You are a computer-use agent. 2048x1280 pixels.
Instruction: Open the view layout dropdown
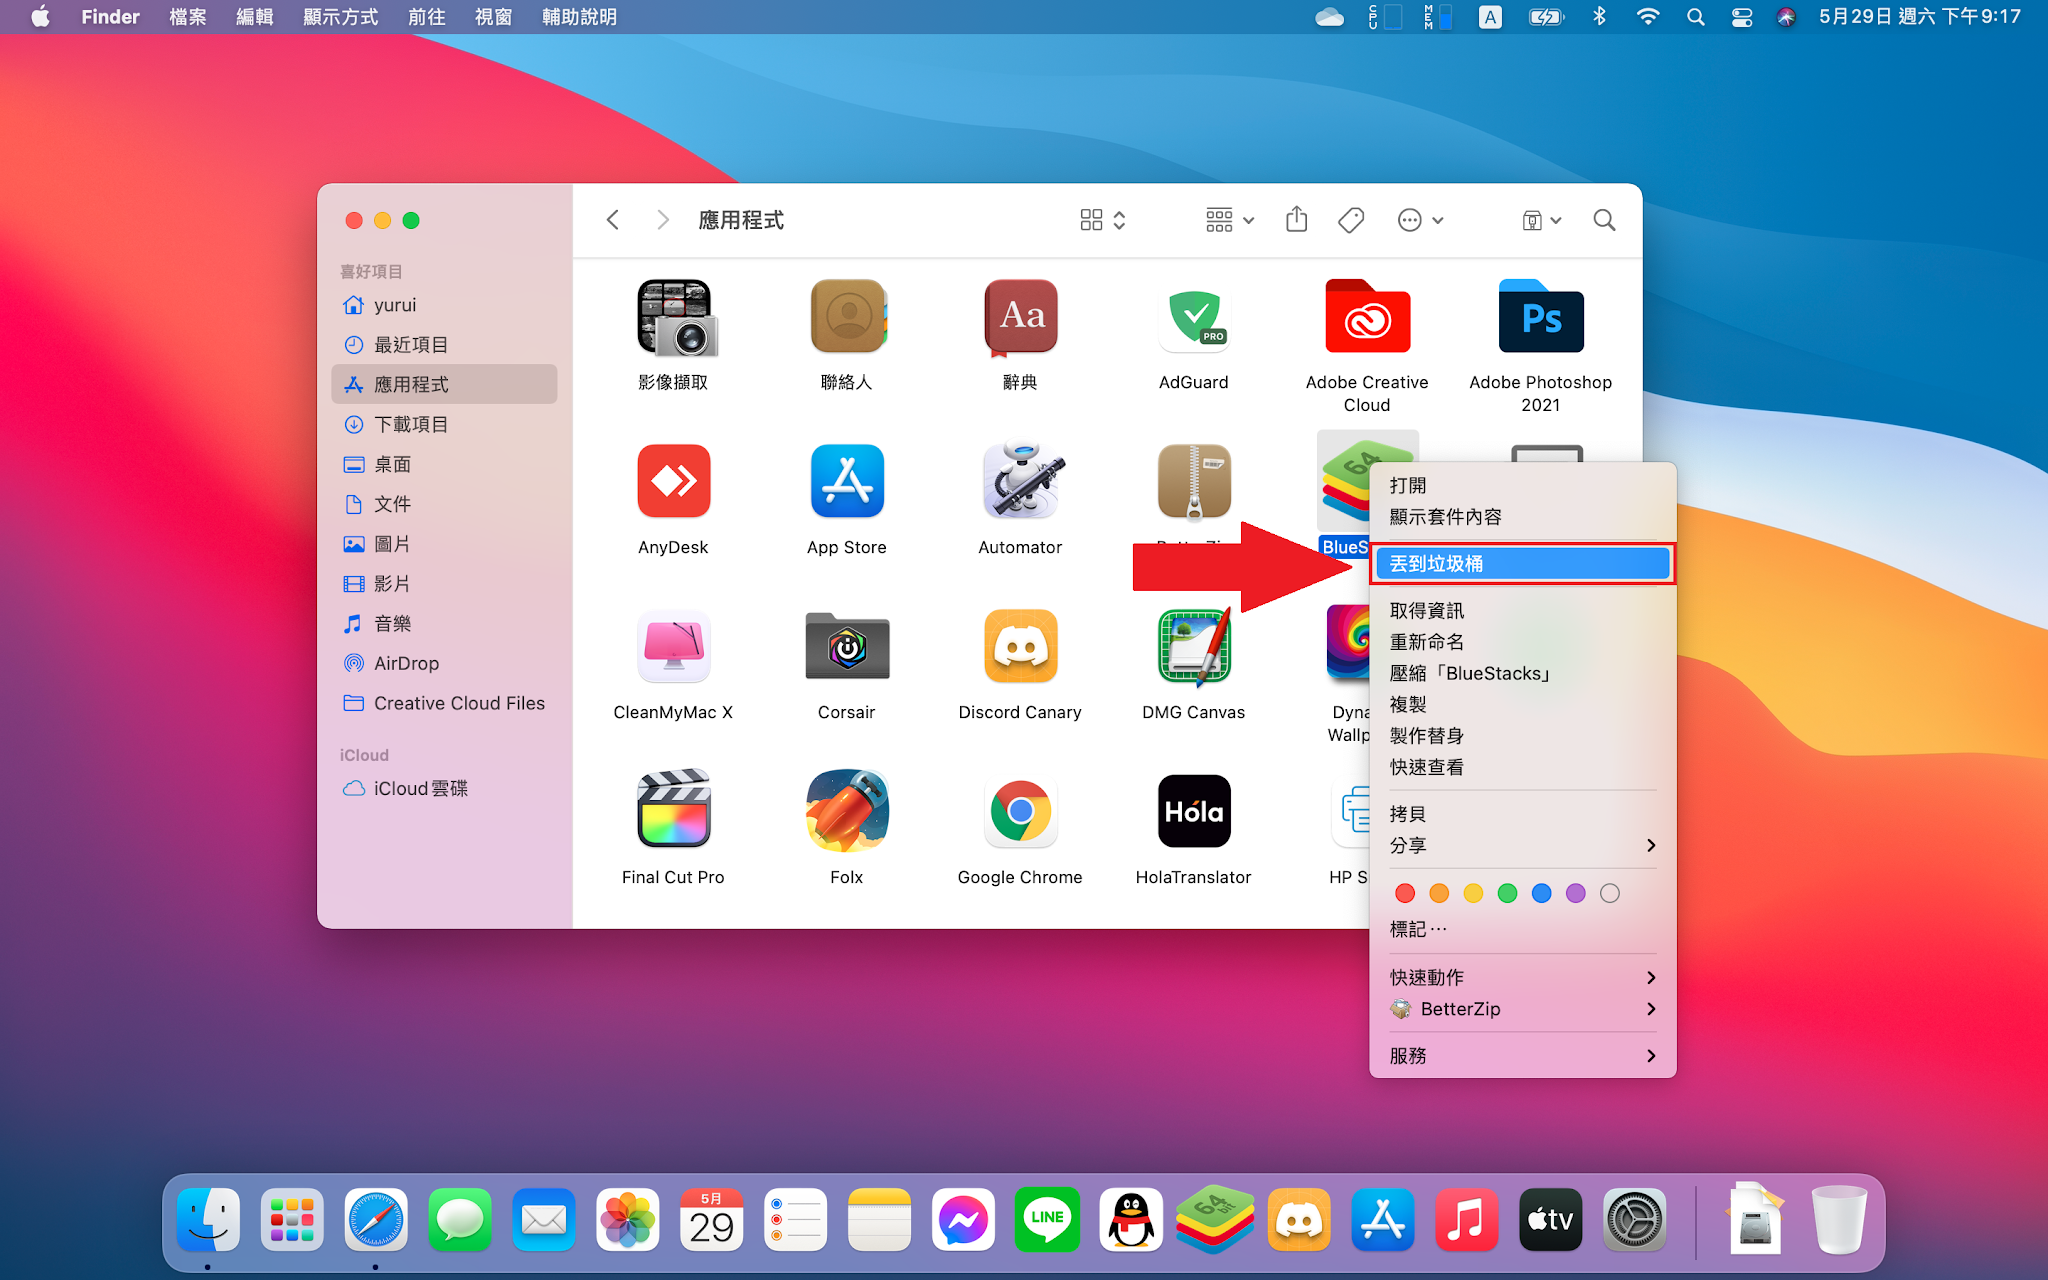click(1100, 219)
